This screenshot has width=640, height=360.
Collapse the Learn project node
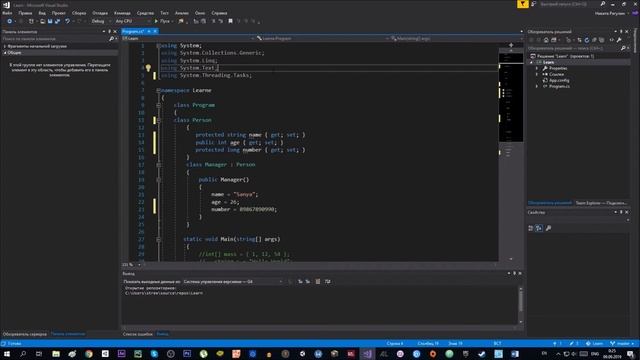tap(532, 62)
